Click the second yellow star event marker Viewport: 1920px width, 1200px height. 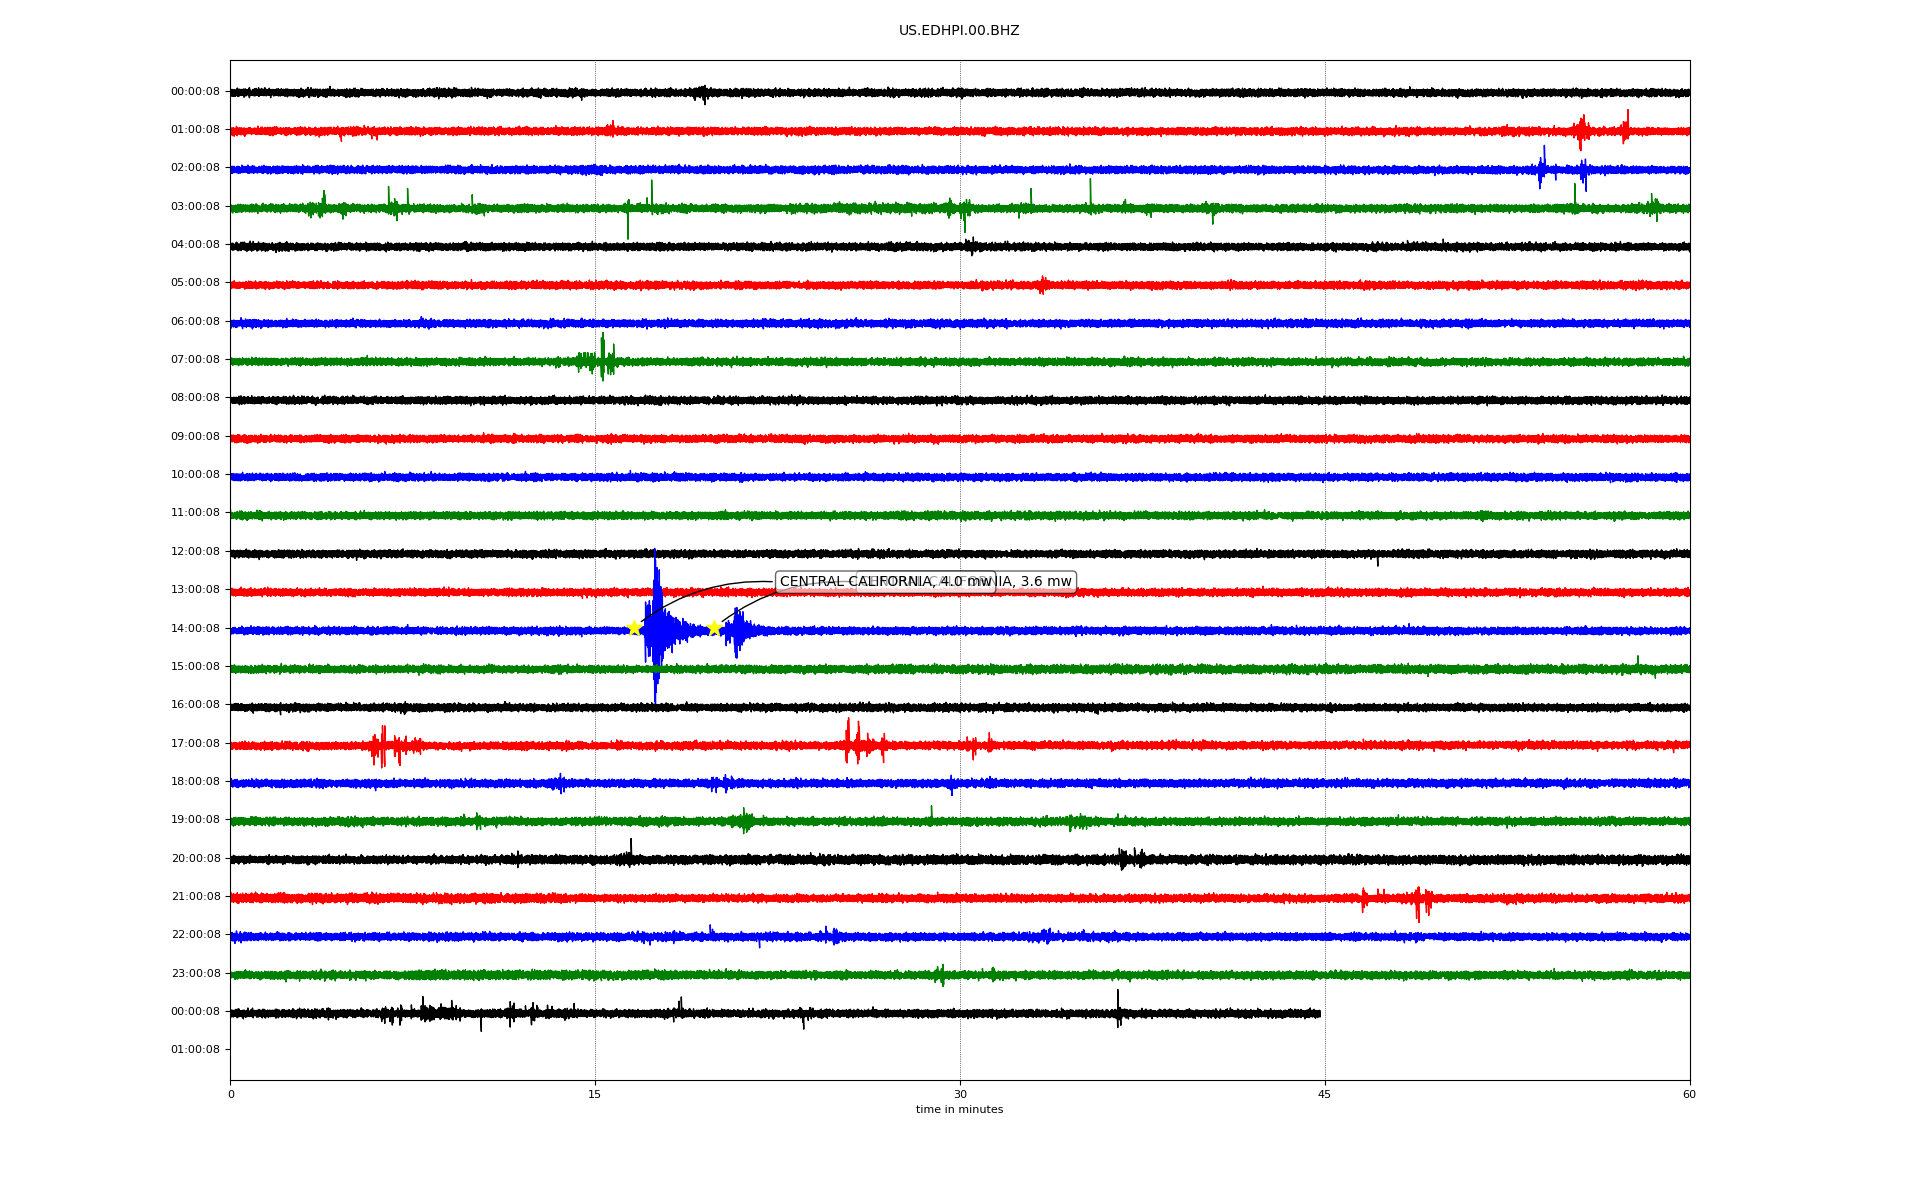714,628
